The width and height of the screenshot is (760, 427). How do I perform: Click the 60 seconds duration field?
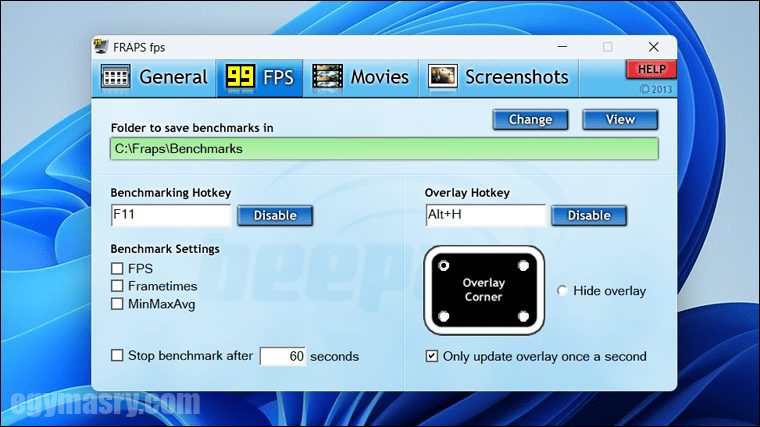[283, 356]
